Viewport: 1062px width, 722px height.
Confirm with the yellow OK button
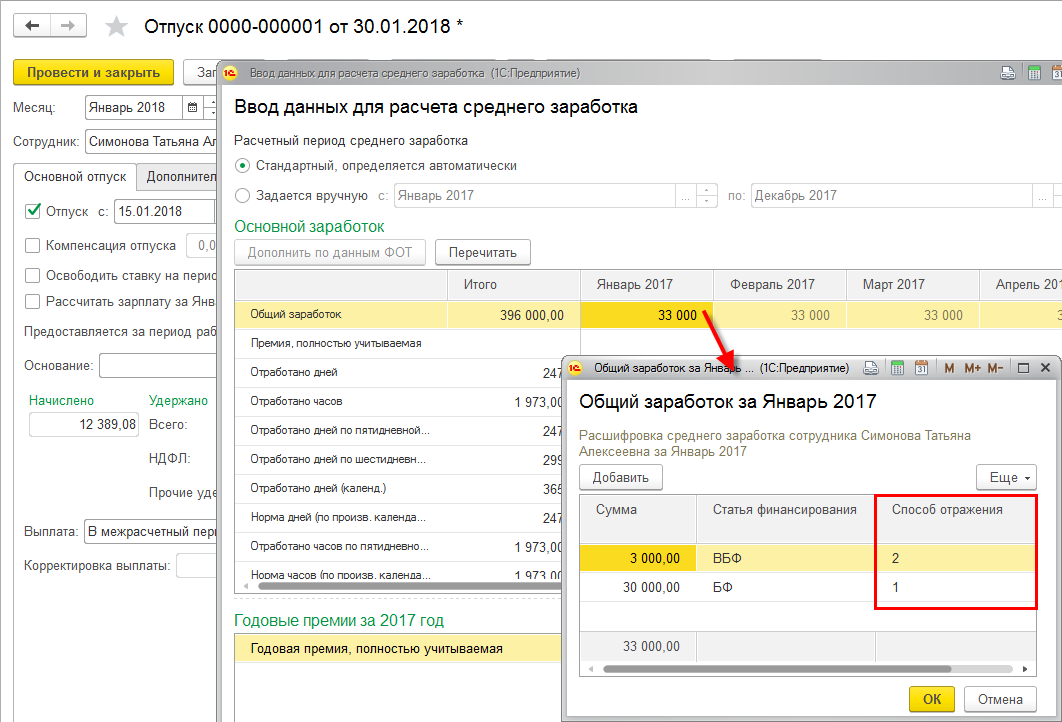932,699
